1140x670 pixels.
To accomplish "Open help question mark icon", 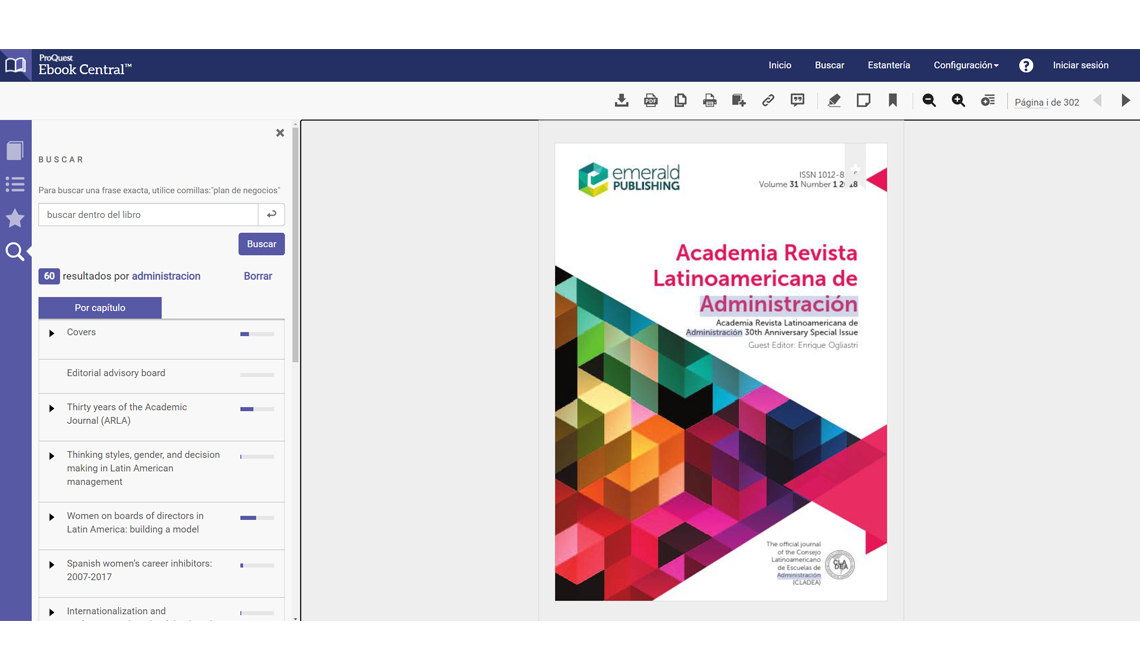I will 1026,65.
